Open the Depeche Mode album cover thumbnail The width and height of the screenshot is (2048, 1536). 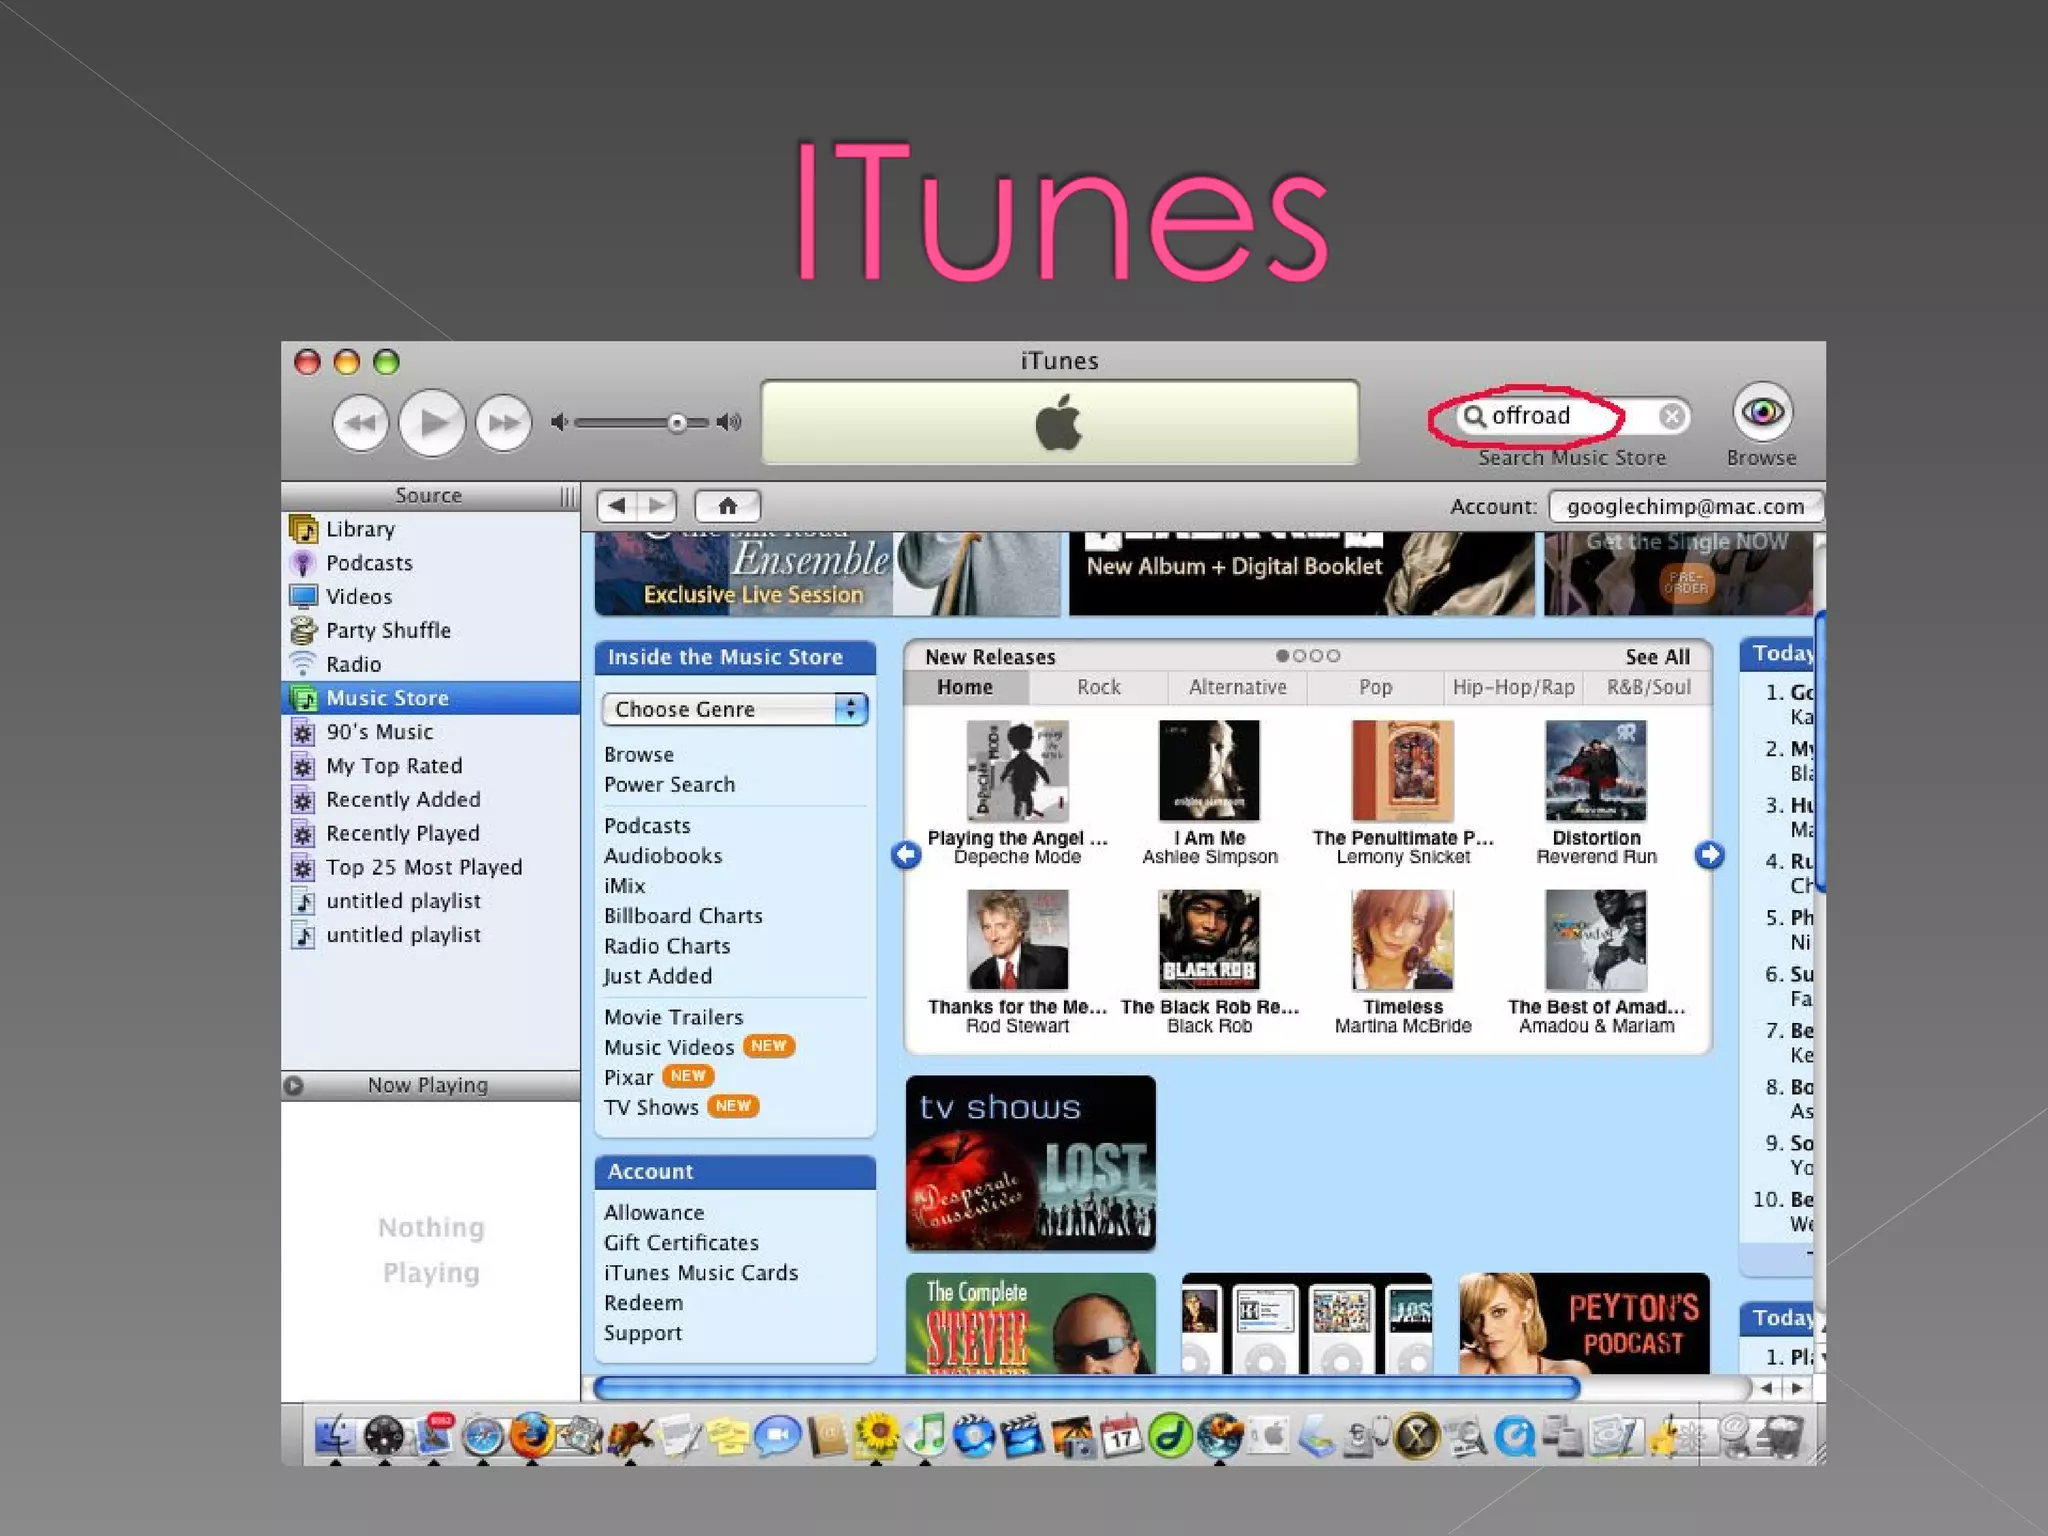tap(1017, 771)
